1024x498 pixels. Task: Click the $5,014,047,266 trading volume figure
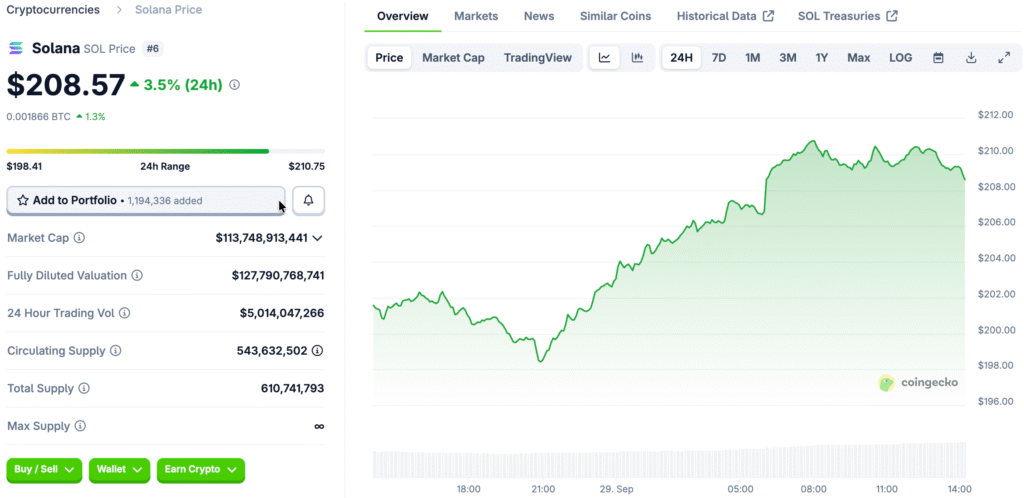coord(281,313)
